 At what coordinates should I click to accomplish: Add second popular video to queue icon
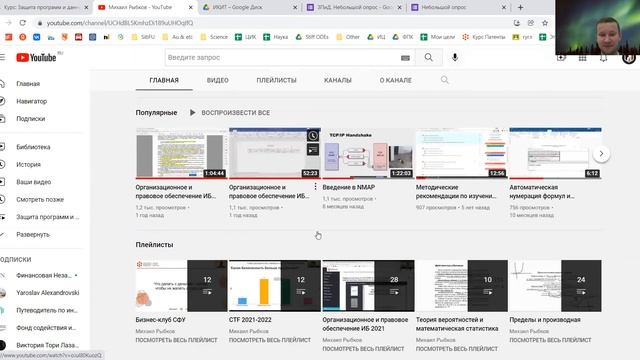313,150
